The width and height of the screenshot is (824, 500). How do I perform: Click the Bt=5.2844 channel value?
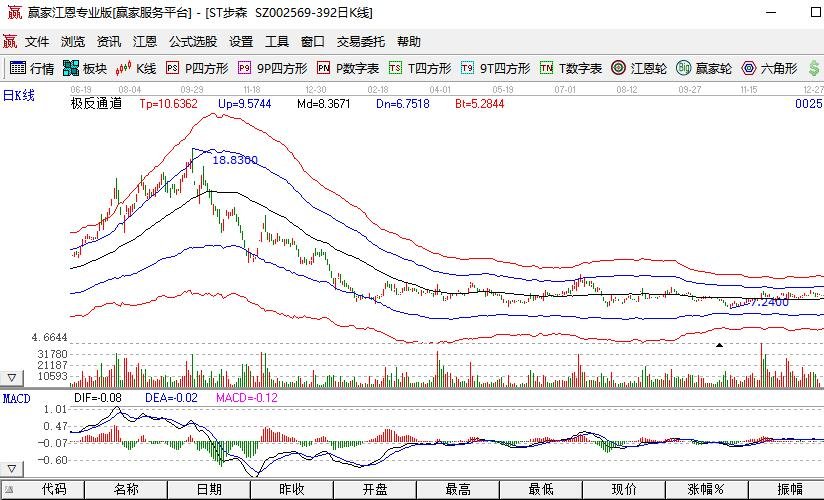[x=480, y=104]
